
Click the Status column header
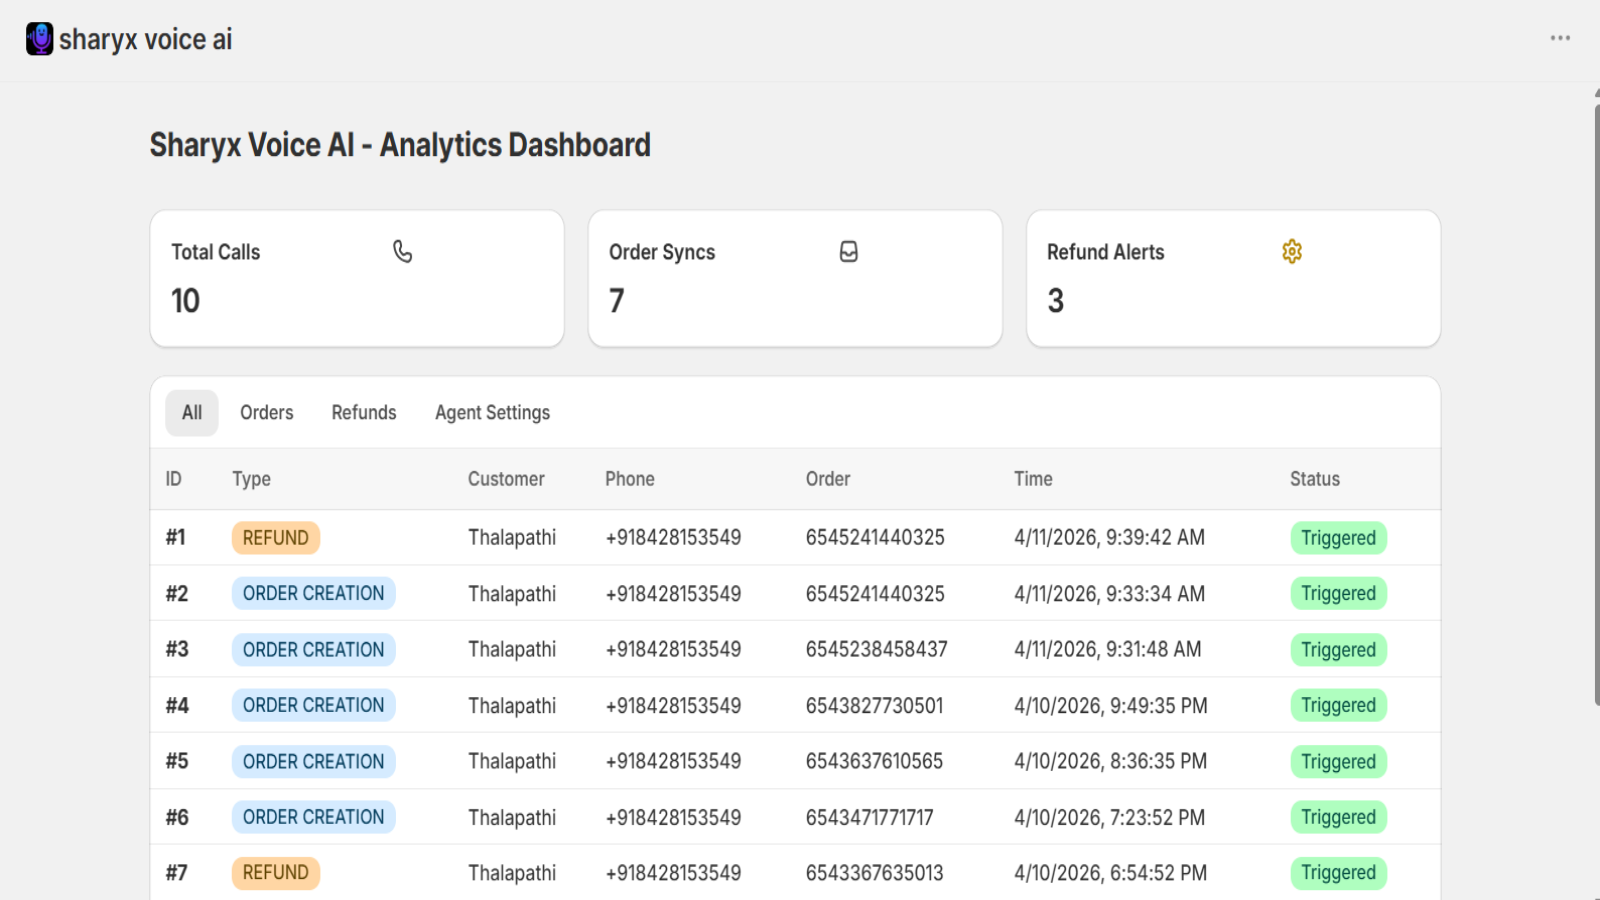coord(1315,479)
